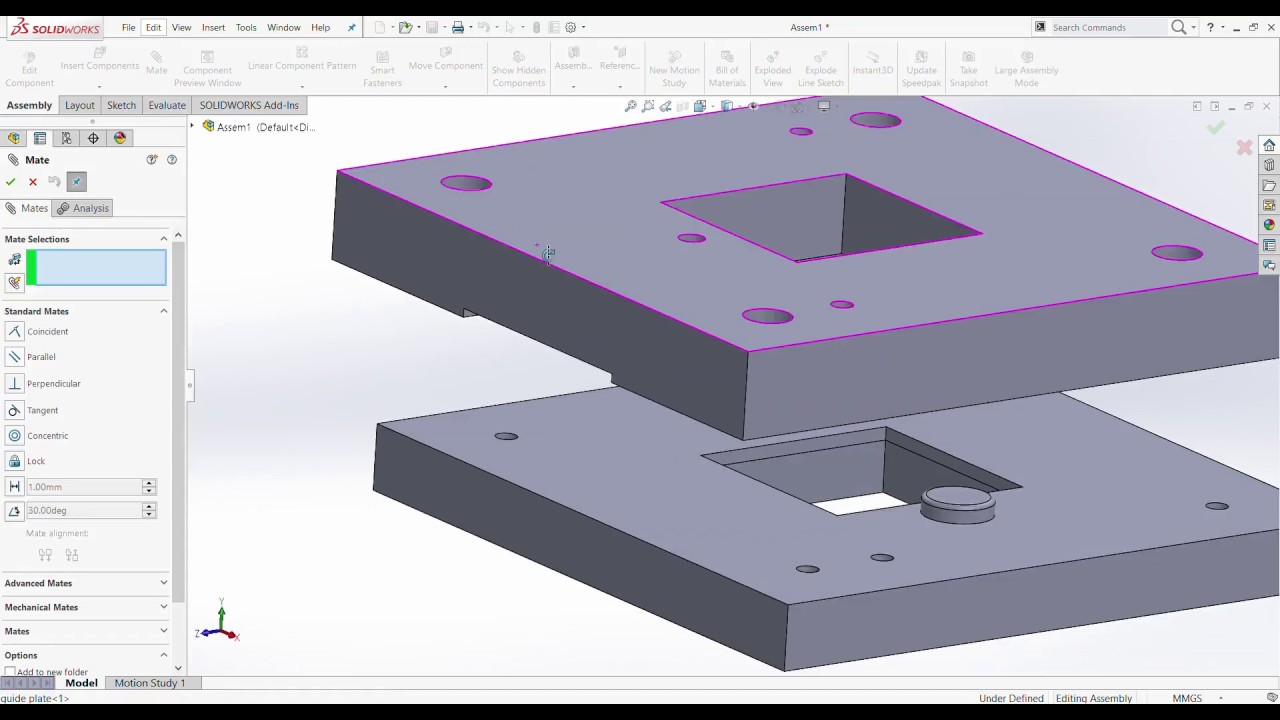Select the Parallel mate icon
Viewport: 1280px width, 720px height.
pyautogui.click(x=14, y=356)
